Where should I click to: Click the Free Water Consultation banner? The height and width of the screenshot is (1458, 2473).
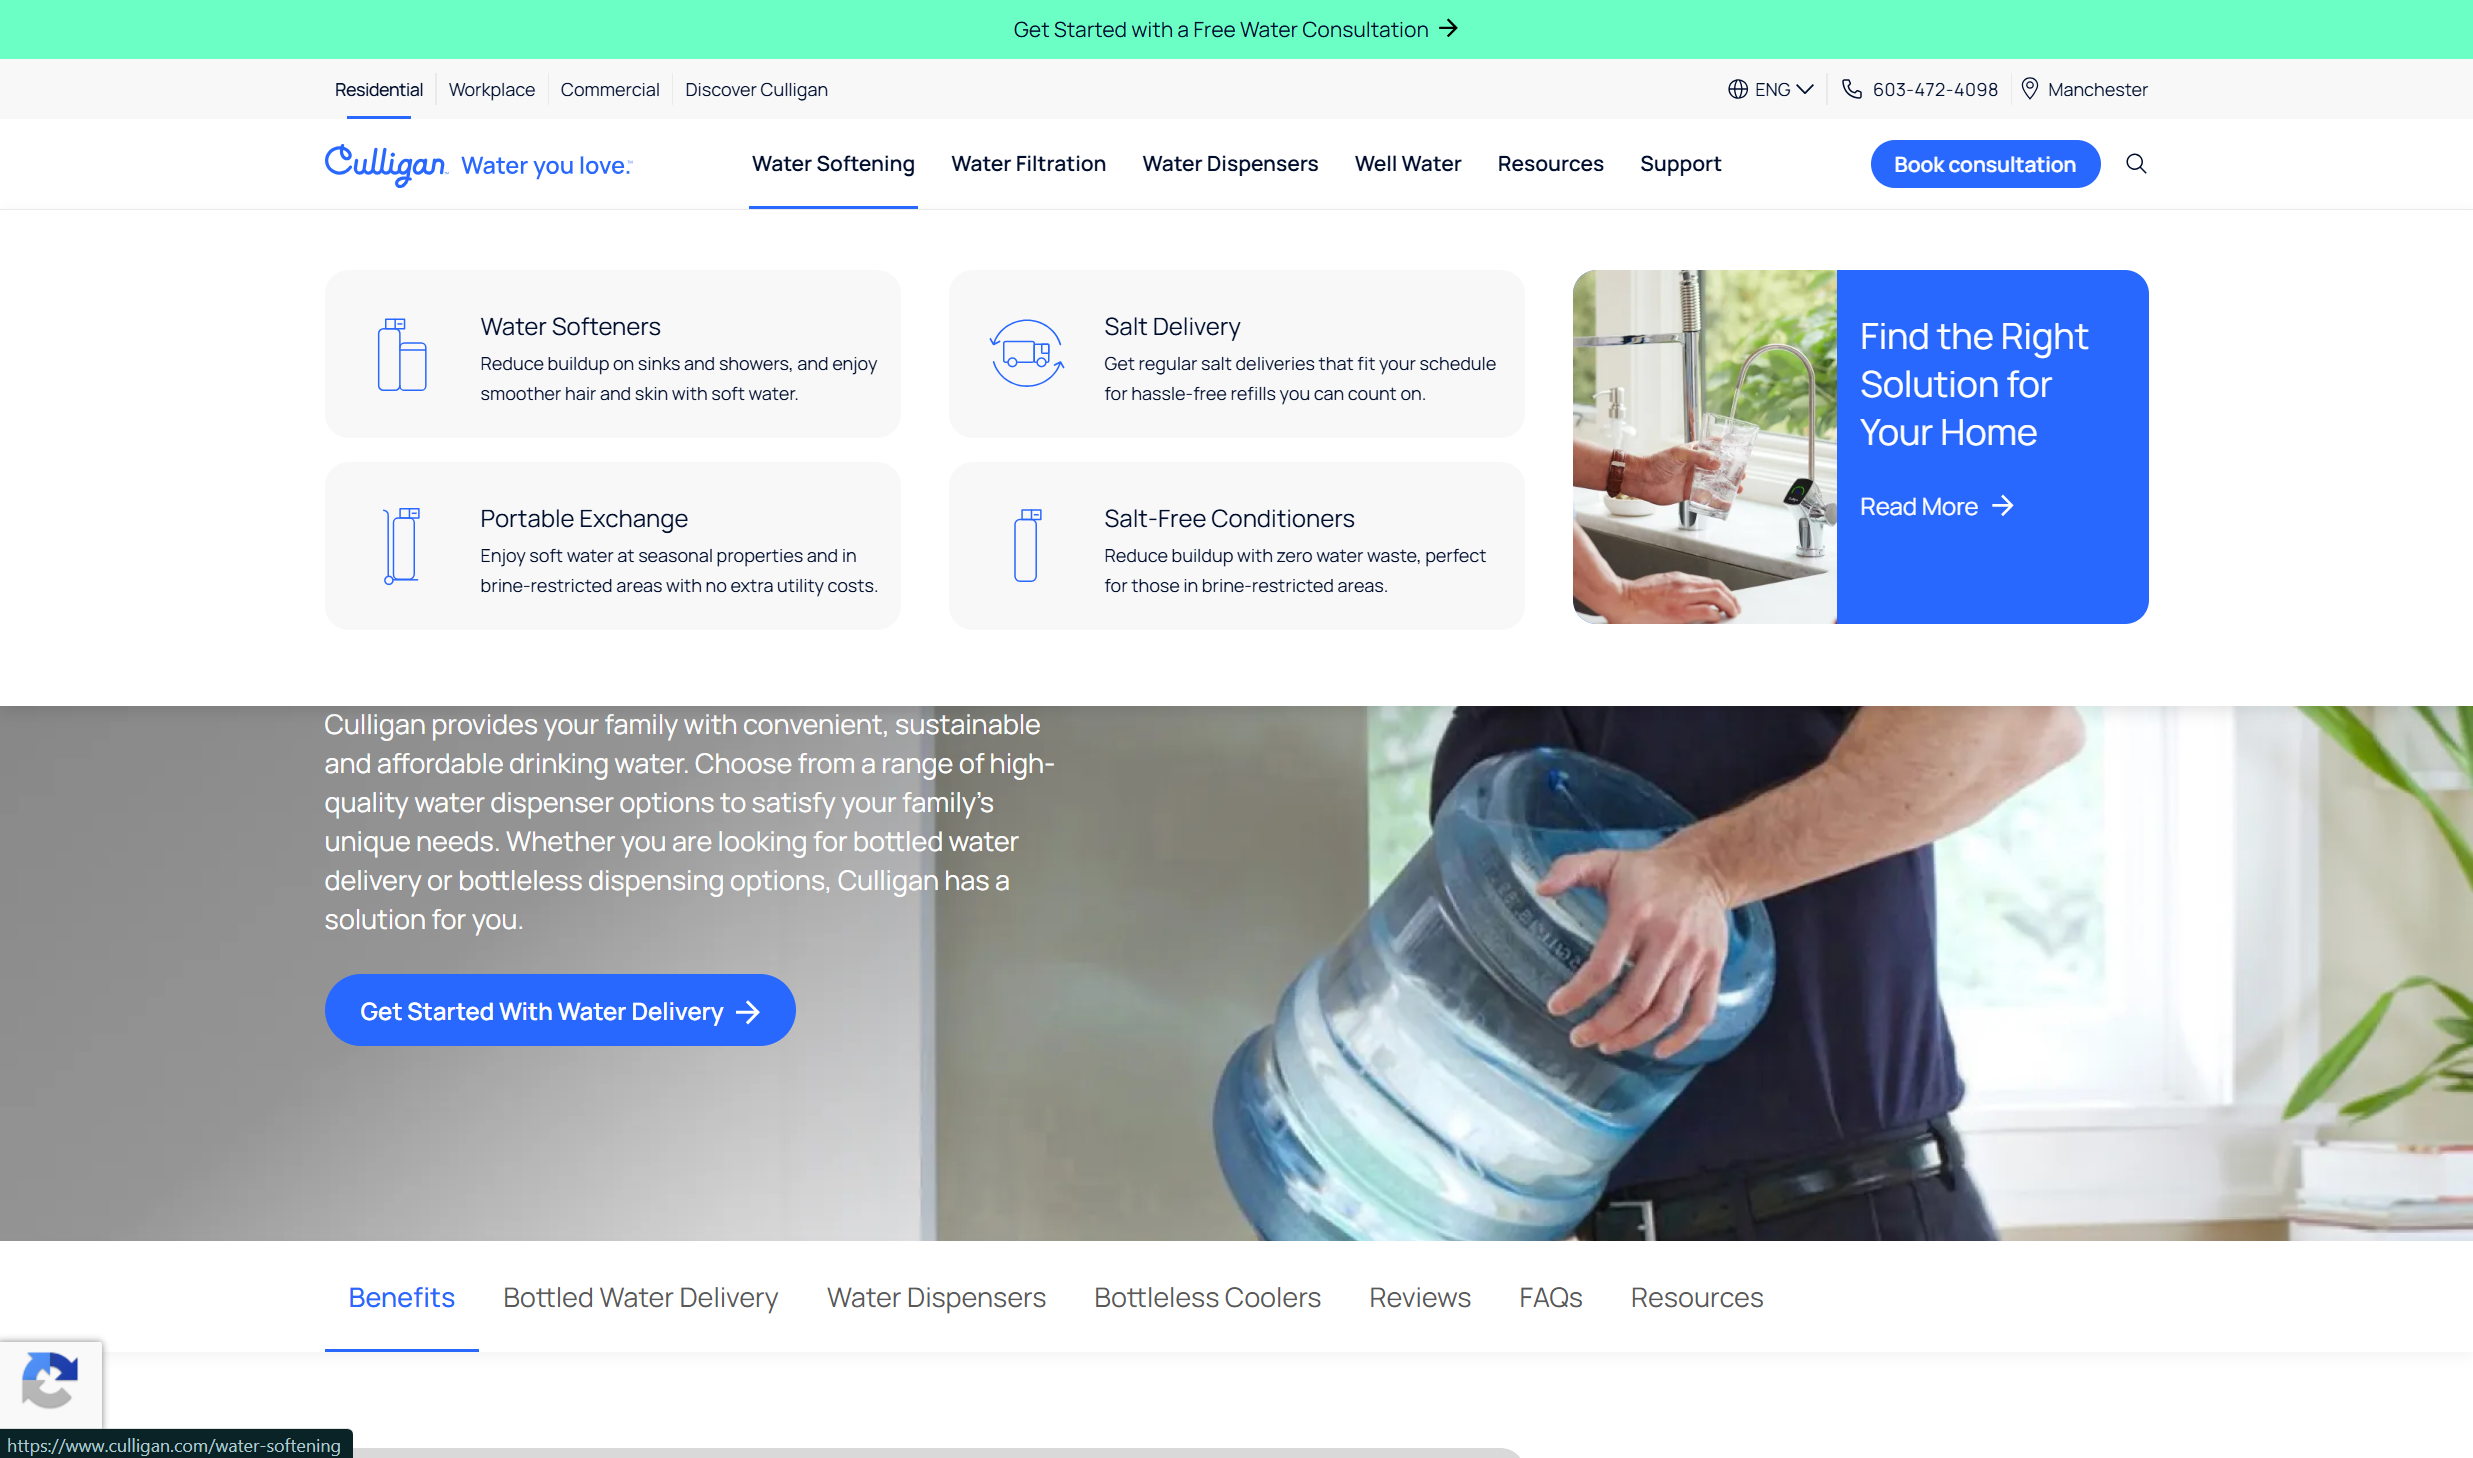1235,29
